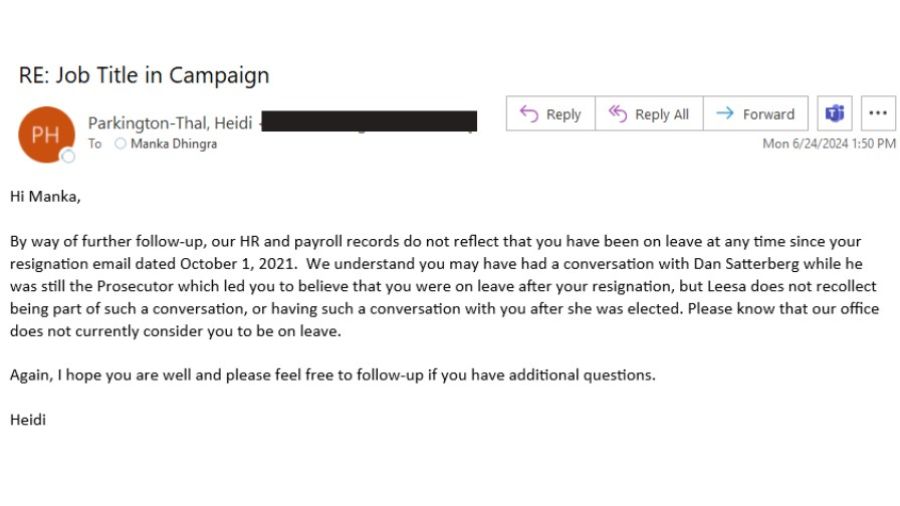Click sender name Parkington-Thal, Heidi
The image size is (900, 506).
coord(170,123)
